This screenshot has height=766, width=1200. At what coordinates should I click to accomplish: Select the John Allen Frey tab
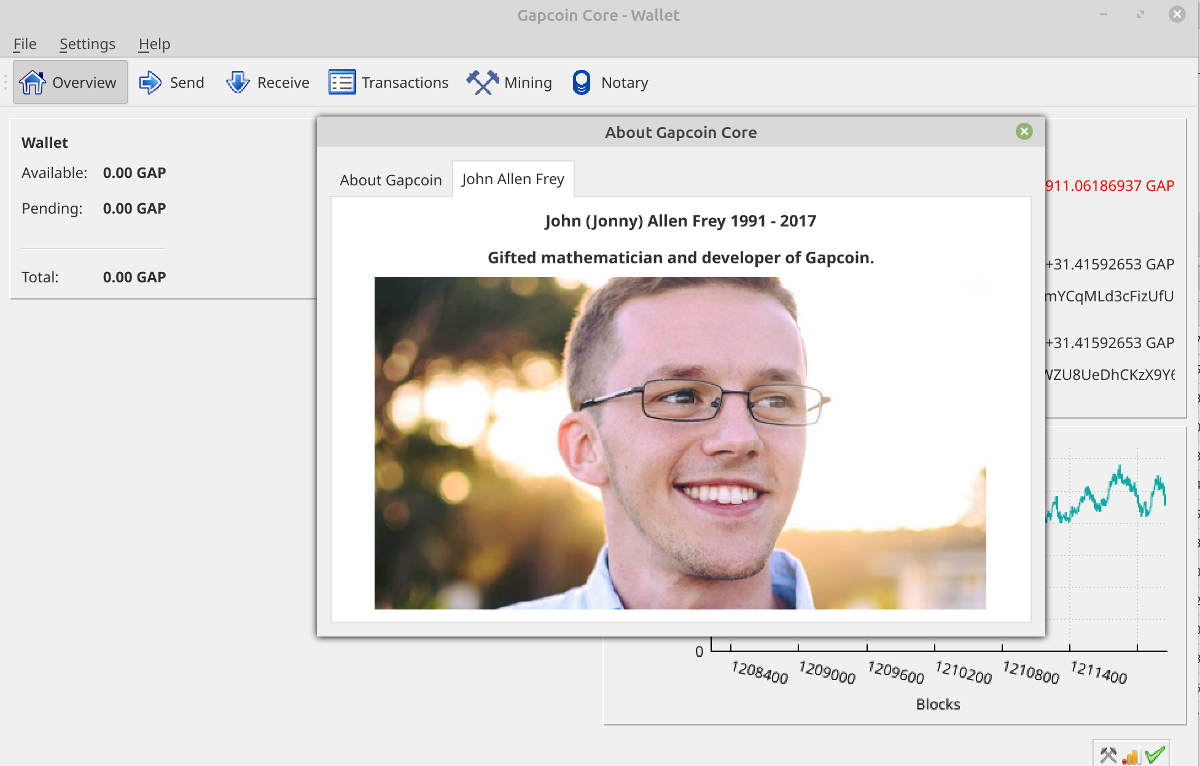[513, 179]
